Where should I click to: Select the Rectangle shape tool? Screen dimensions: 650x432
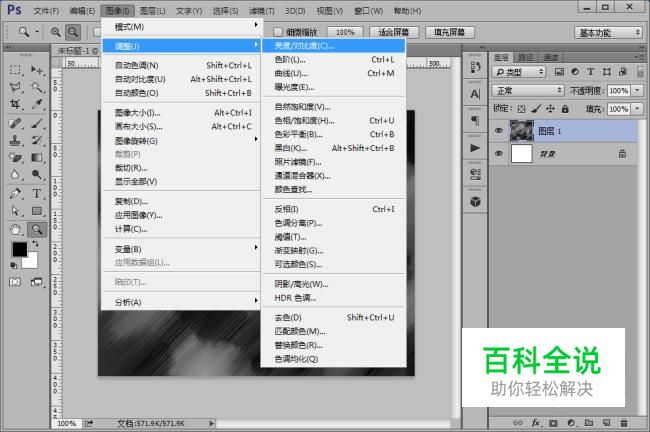(37, 211)
